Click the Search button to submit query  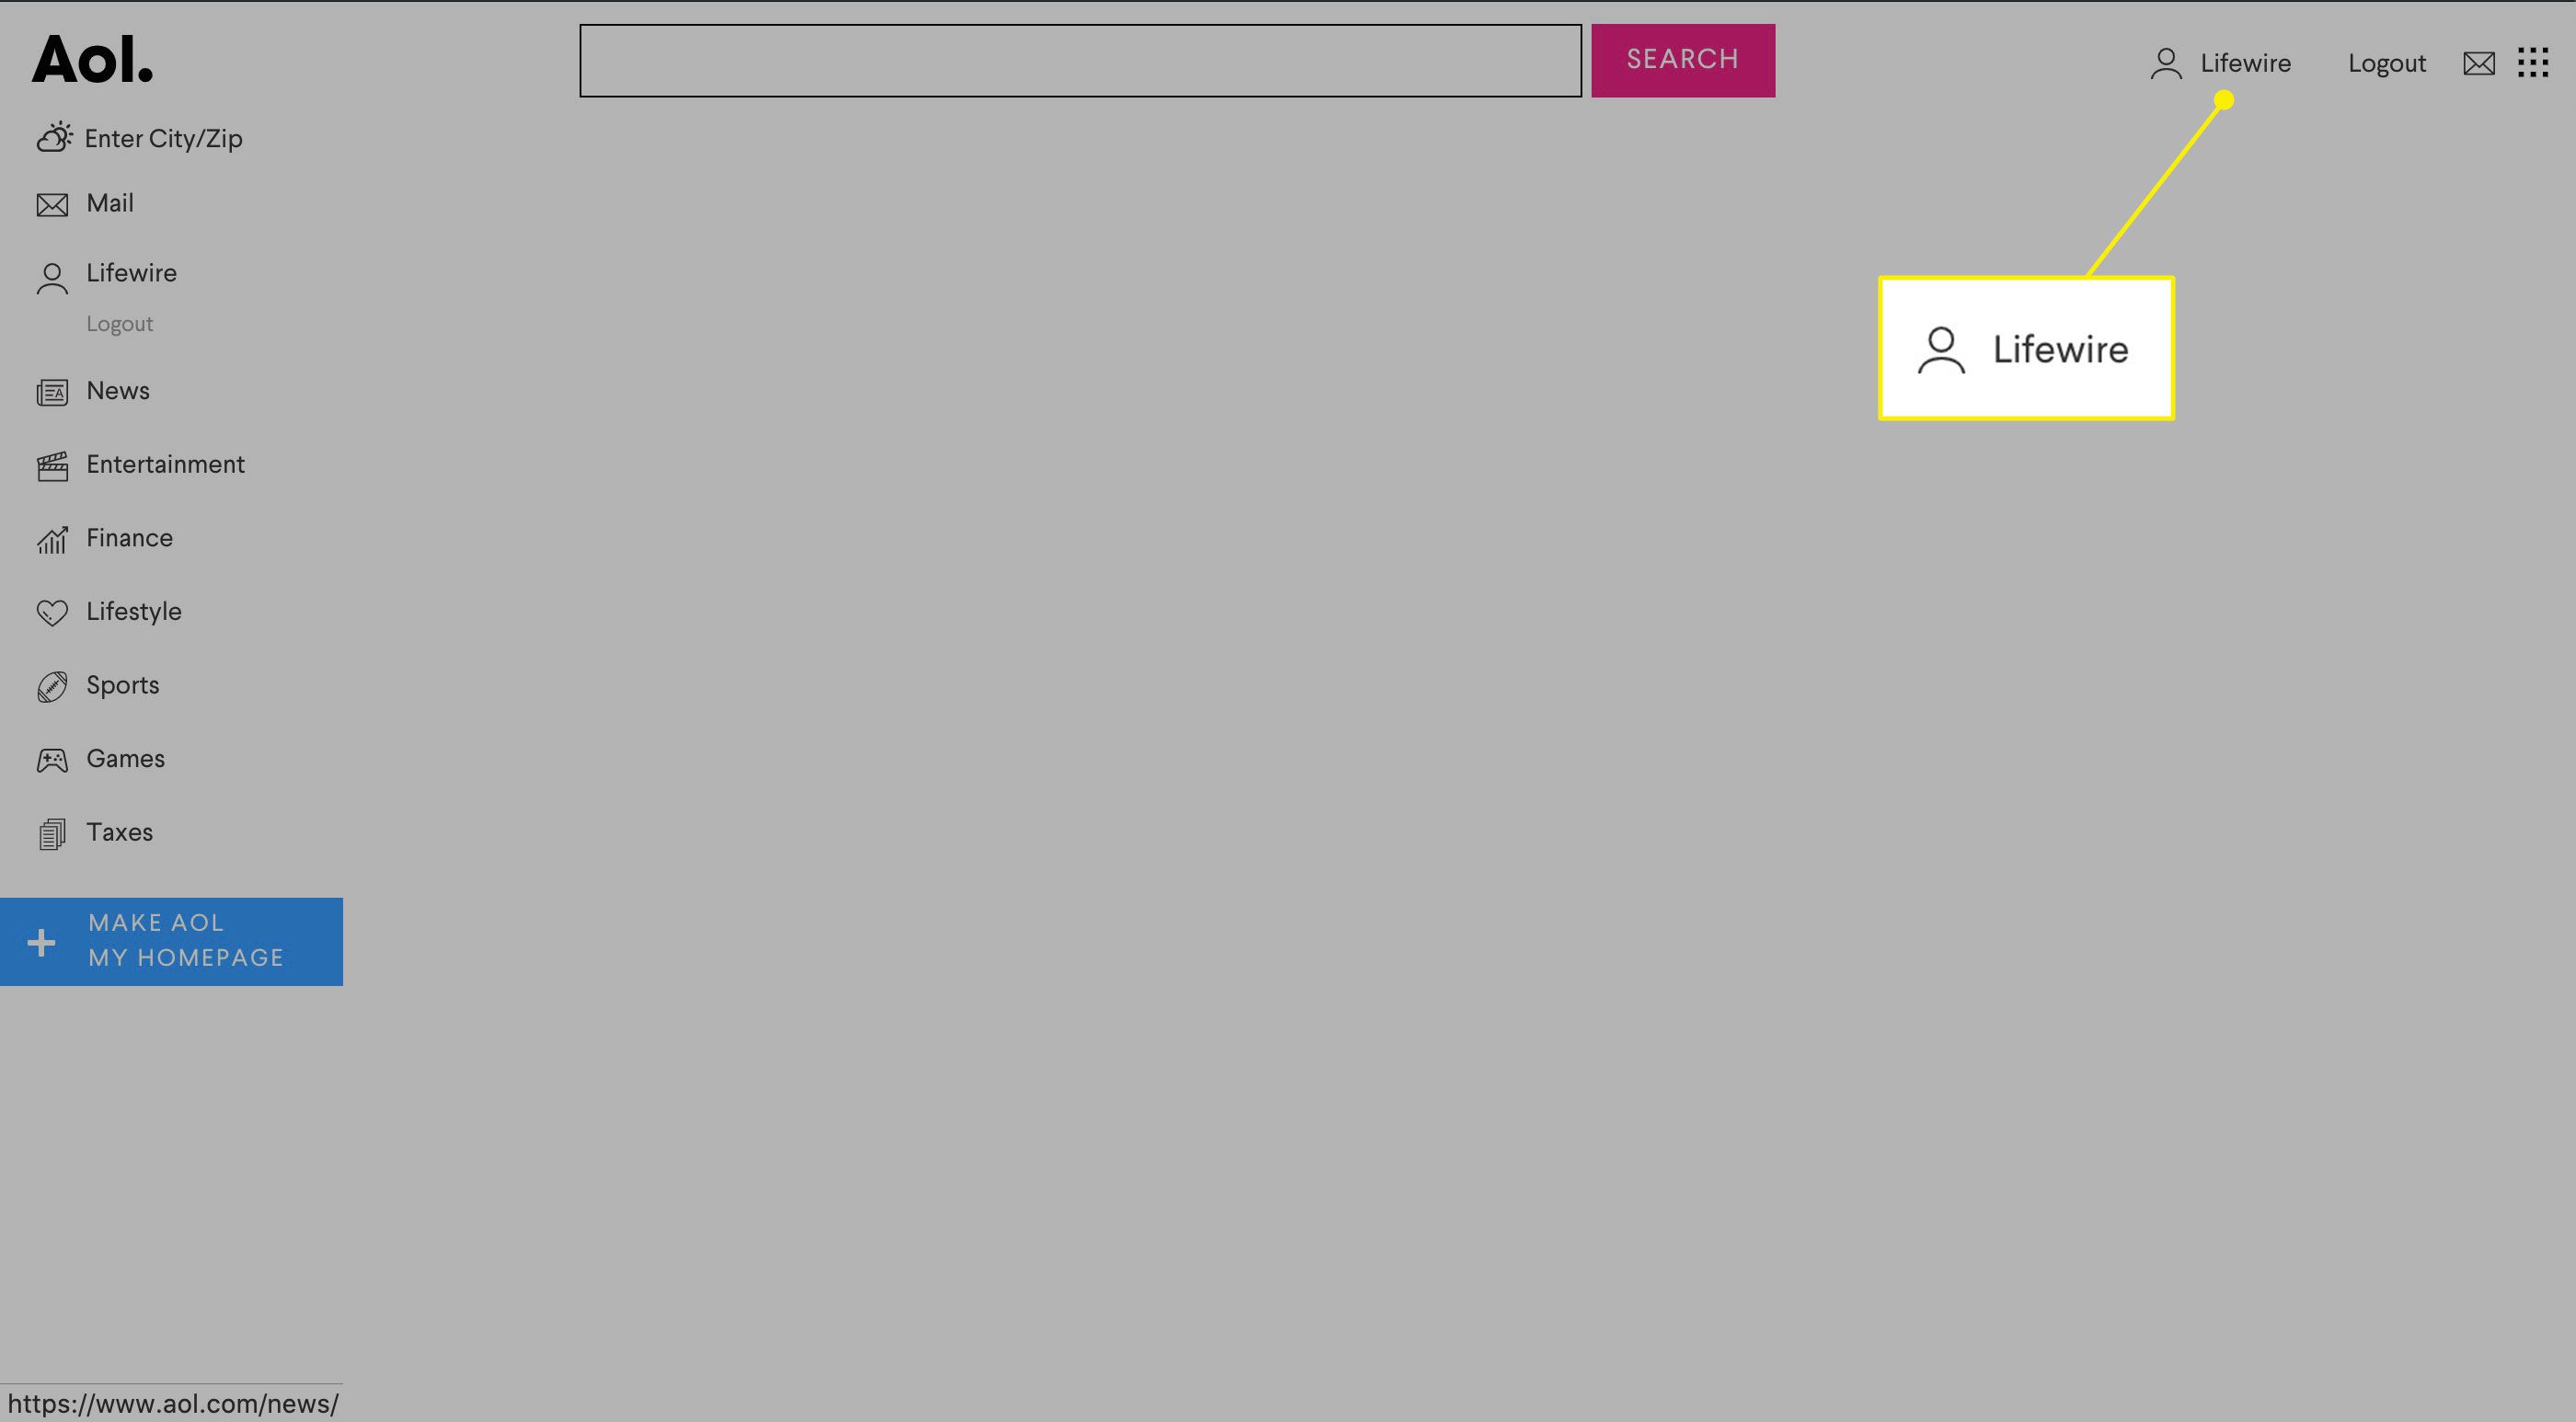tap(1683, 60)
